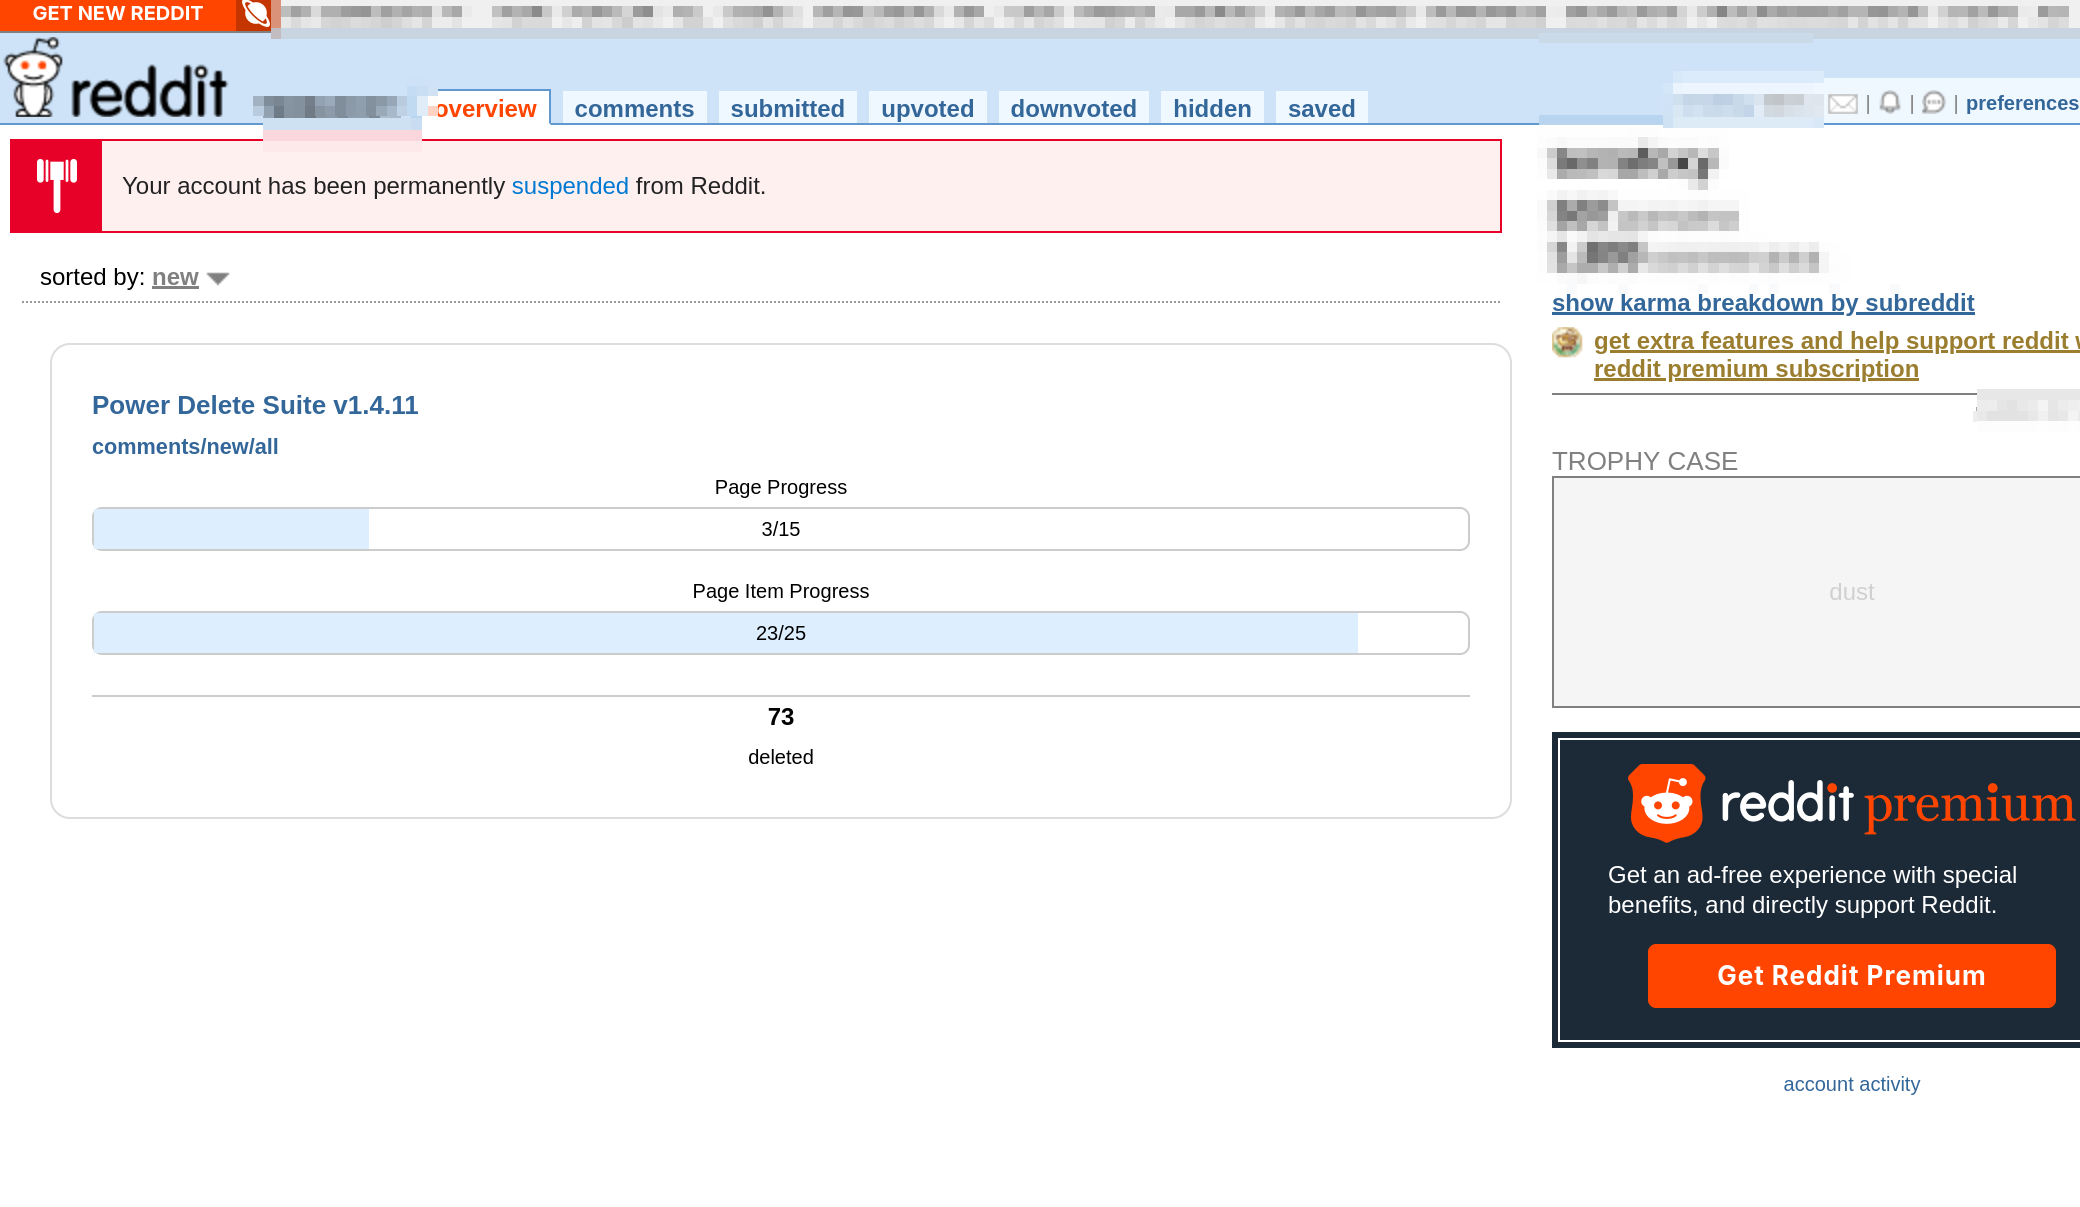Open the mail envelope inbox icon
This screenshot has height=1207, width=2080.
(1843, 103)
